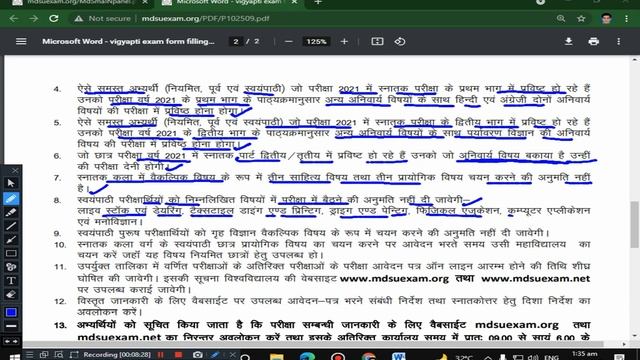Image resolution: width=640 pixels, height=360 pixels.
Task: Select the cursor pointer tool in annotation panel
Action: (x=11, y=183)
